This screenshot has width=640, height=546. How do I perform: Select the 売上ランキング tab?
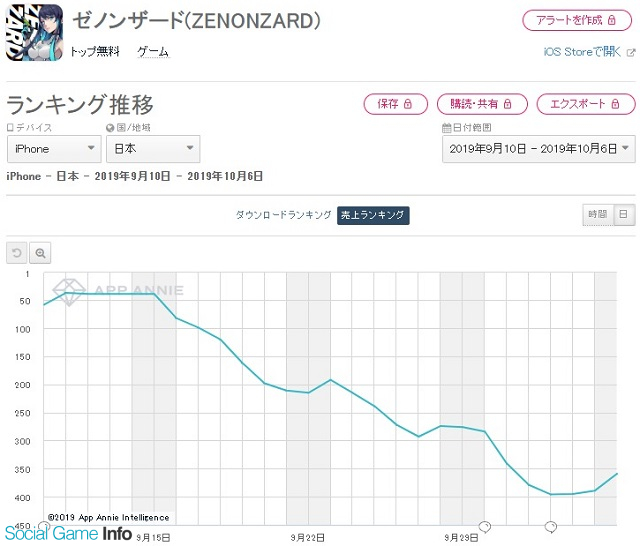tap(373, 215)
